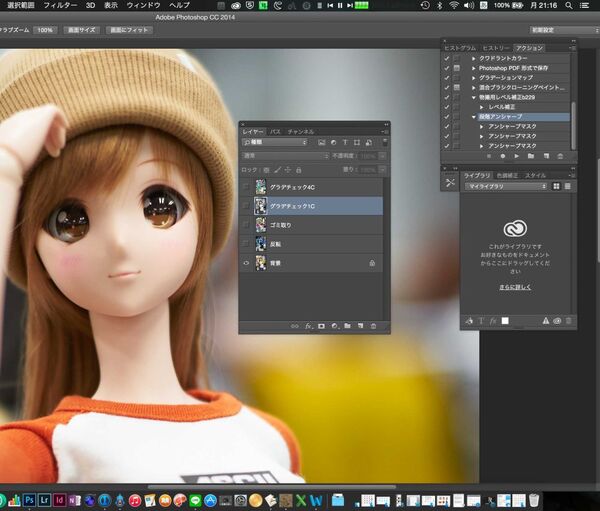Open the フィルター menu

pos(60,5)
